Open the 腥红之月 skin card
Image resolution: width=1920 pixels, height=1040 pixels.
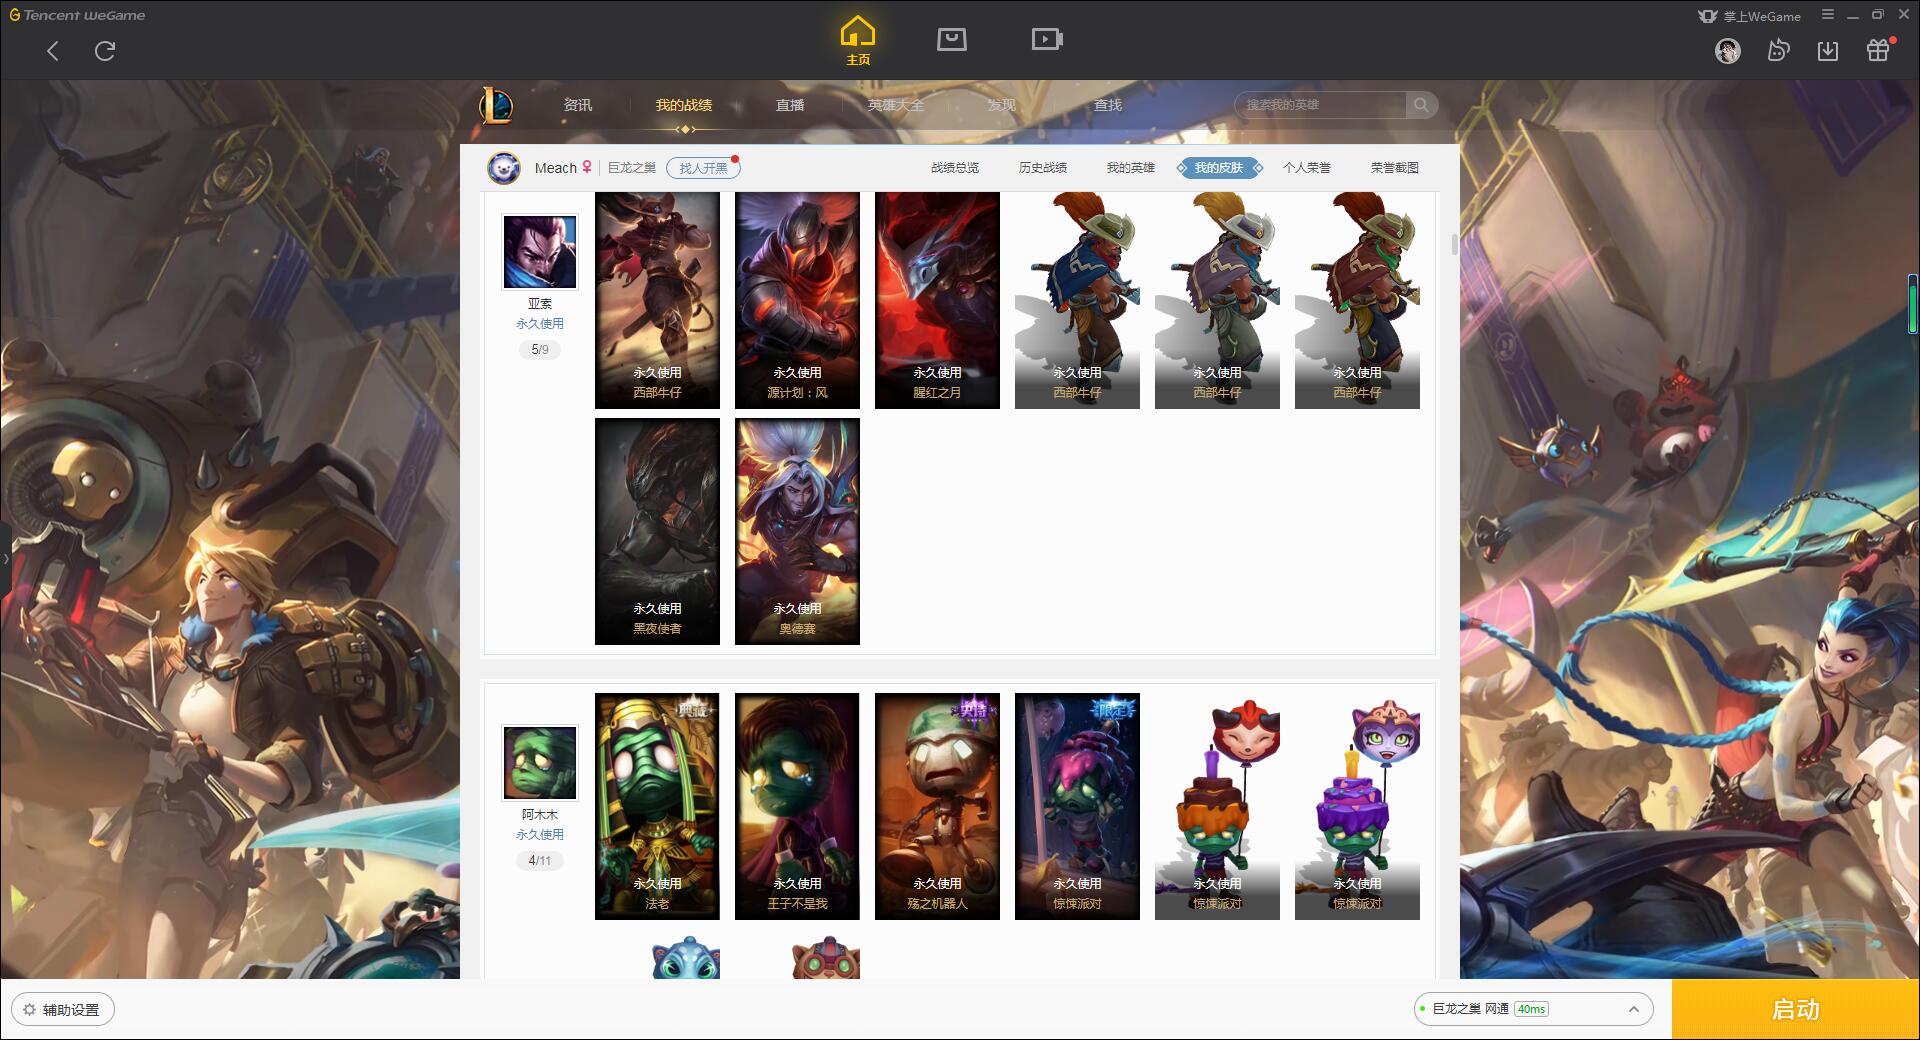(x=937, y=300)
